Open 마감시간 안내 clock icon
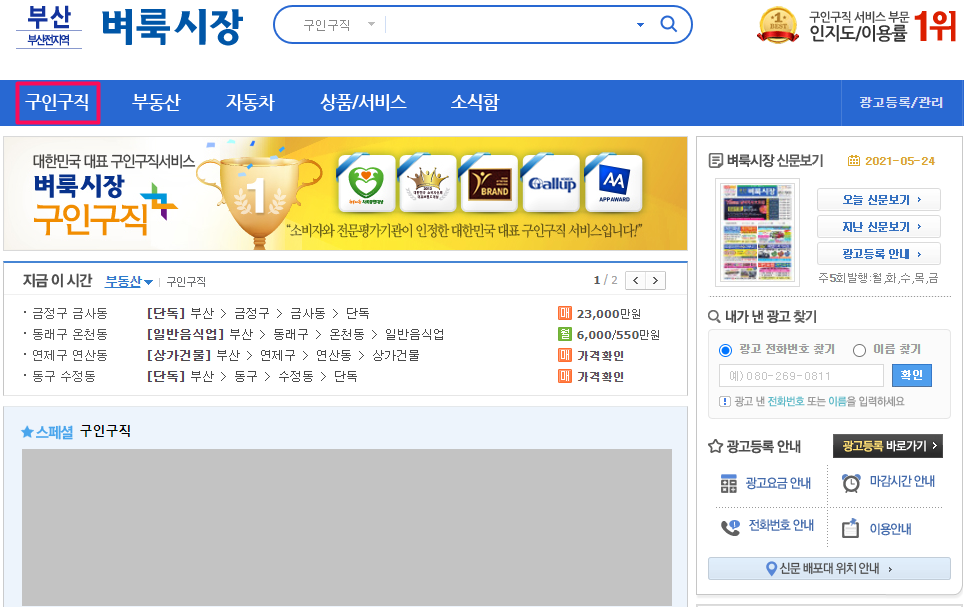This screenshot has height=607, width=964. (x=851, y=483)
